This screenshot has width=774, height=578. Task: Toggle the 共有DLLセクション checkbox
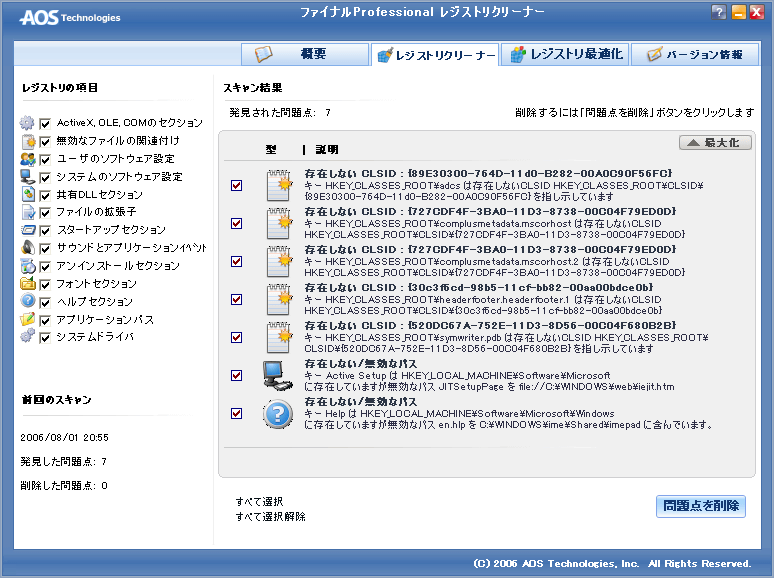point(45,195)
